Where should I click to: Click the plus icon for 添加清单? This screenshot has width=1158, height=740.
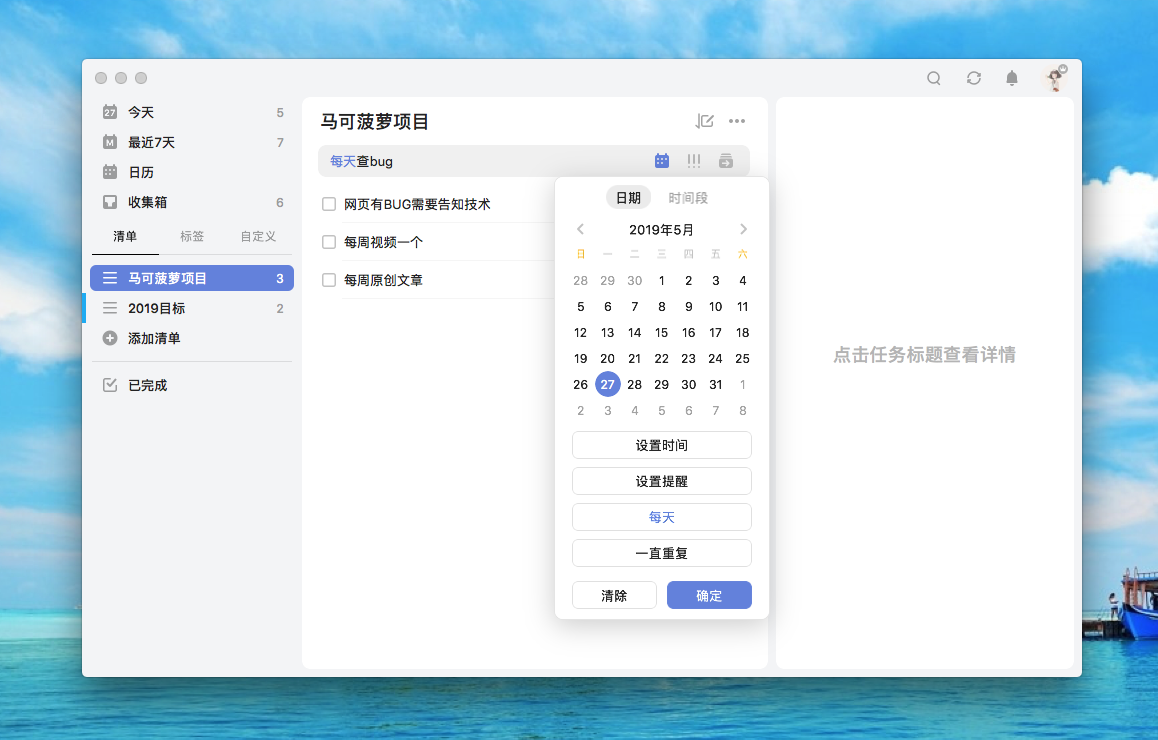click(x=110, y=338)
